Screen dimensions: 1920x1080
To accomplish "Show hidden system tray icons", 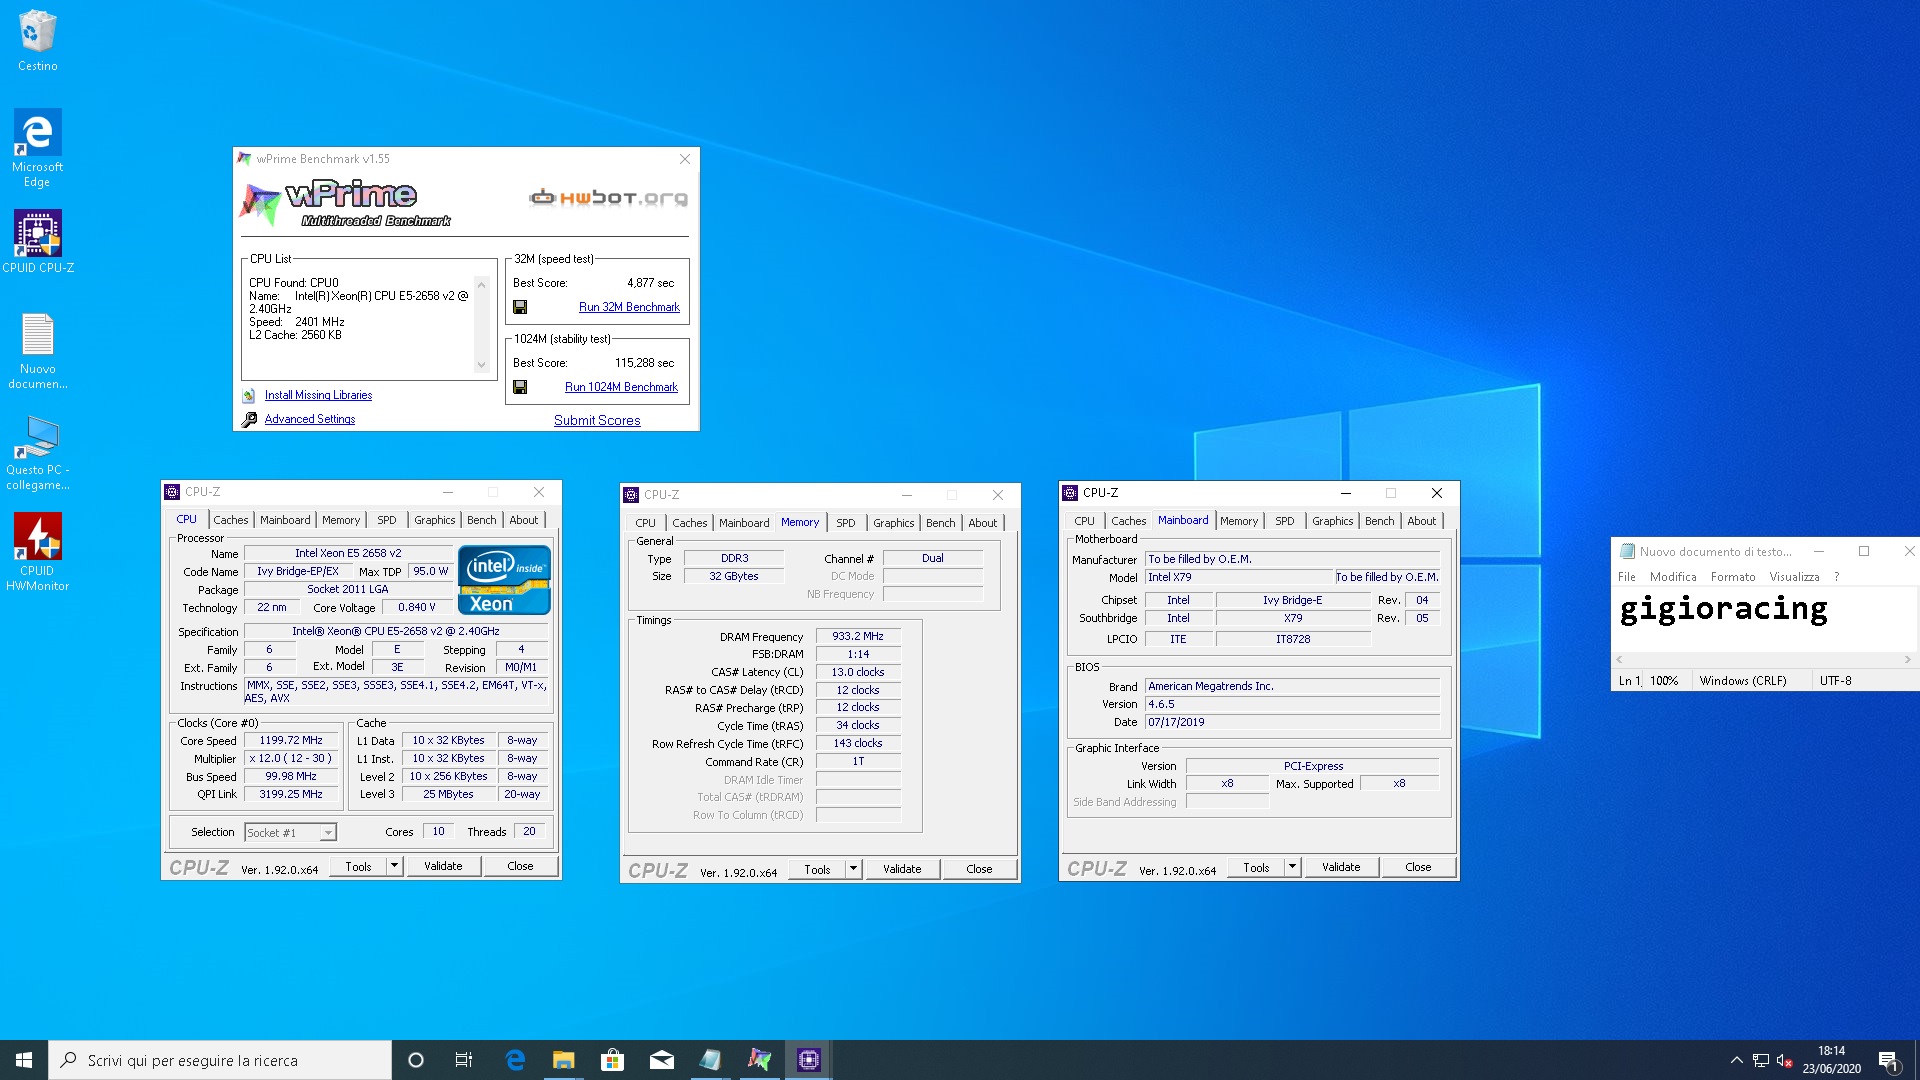I will (x=1736, y=1060).
